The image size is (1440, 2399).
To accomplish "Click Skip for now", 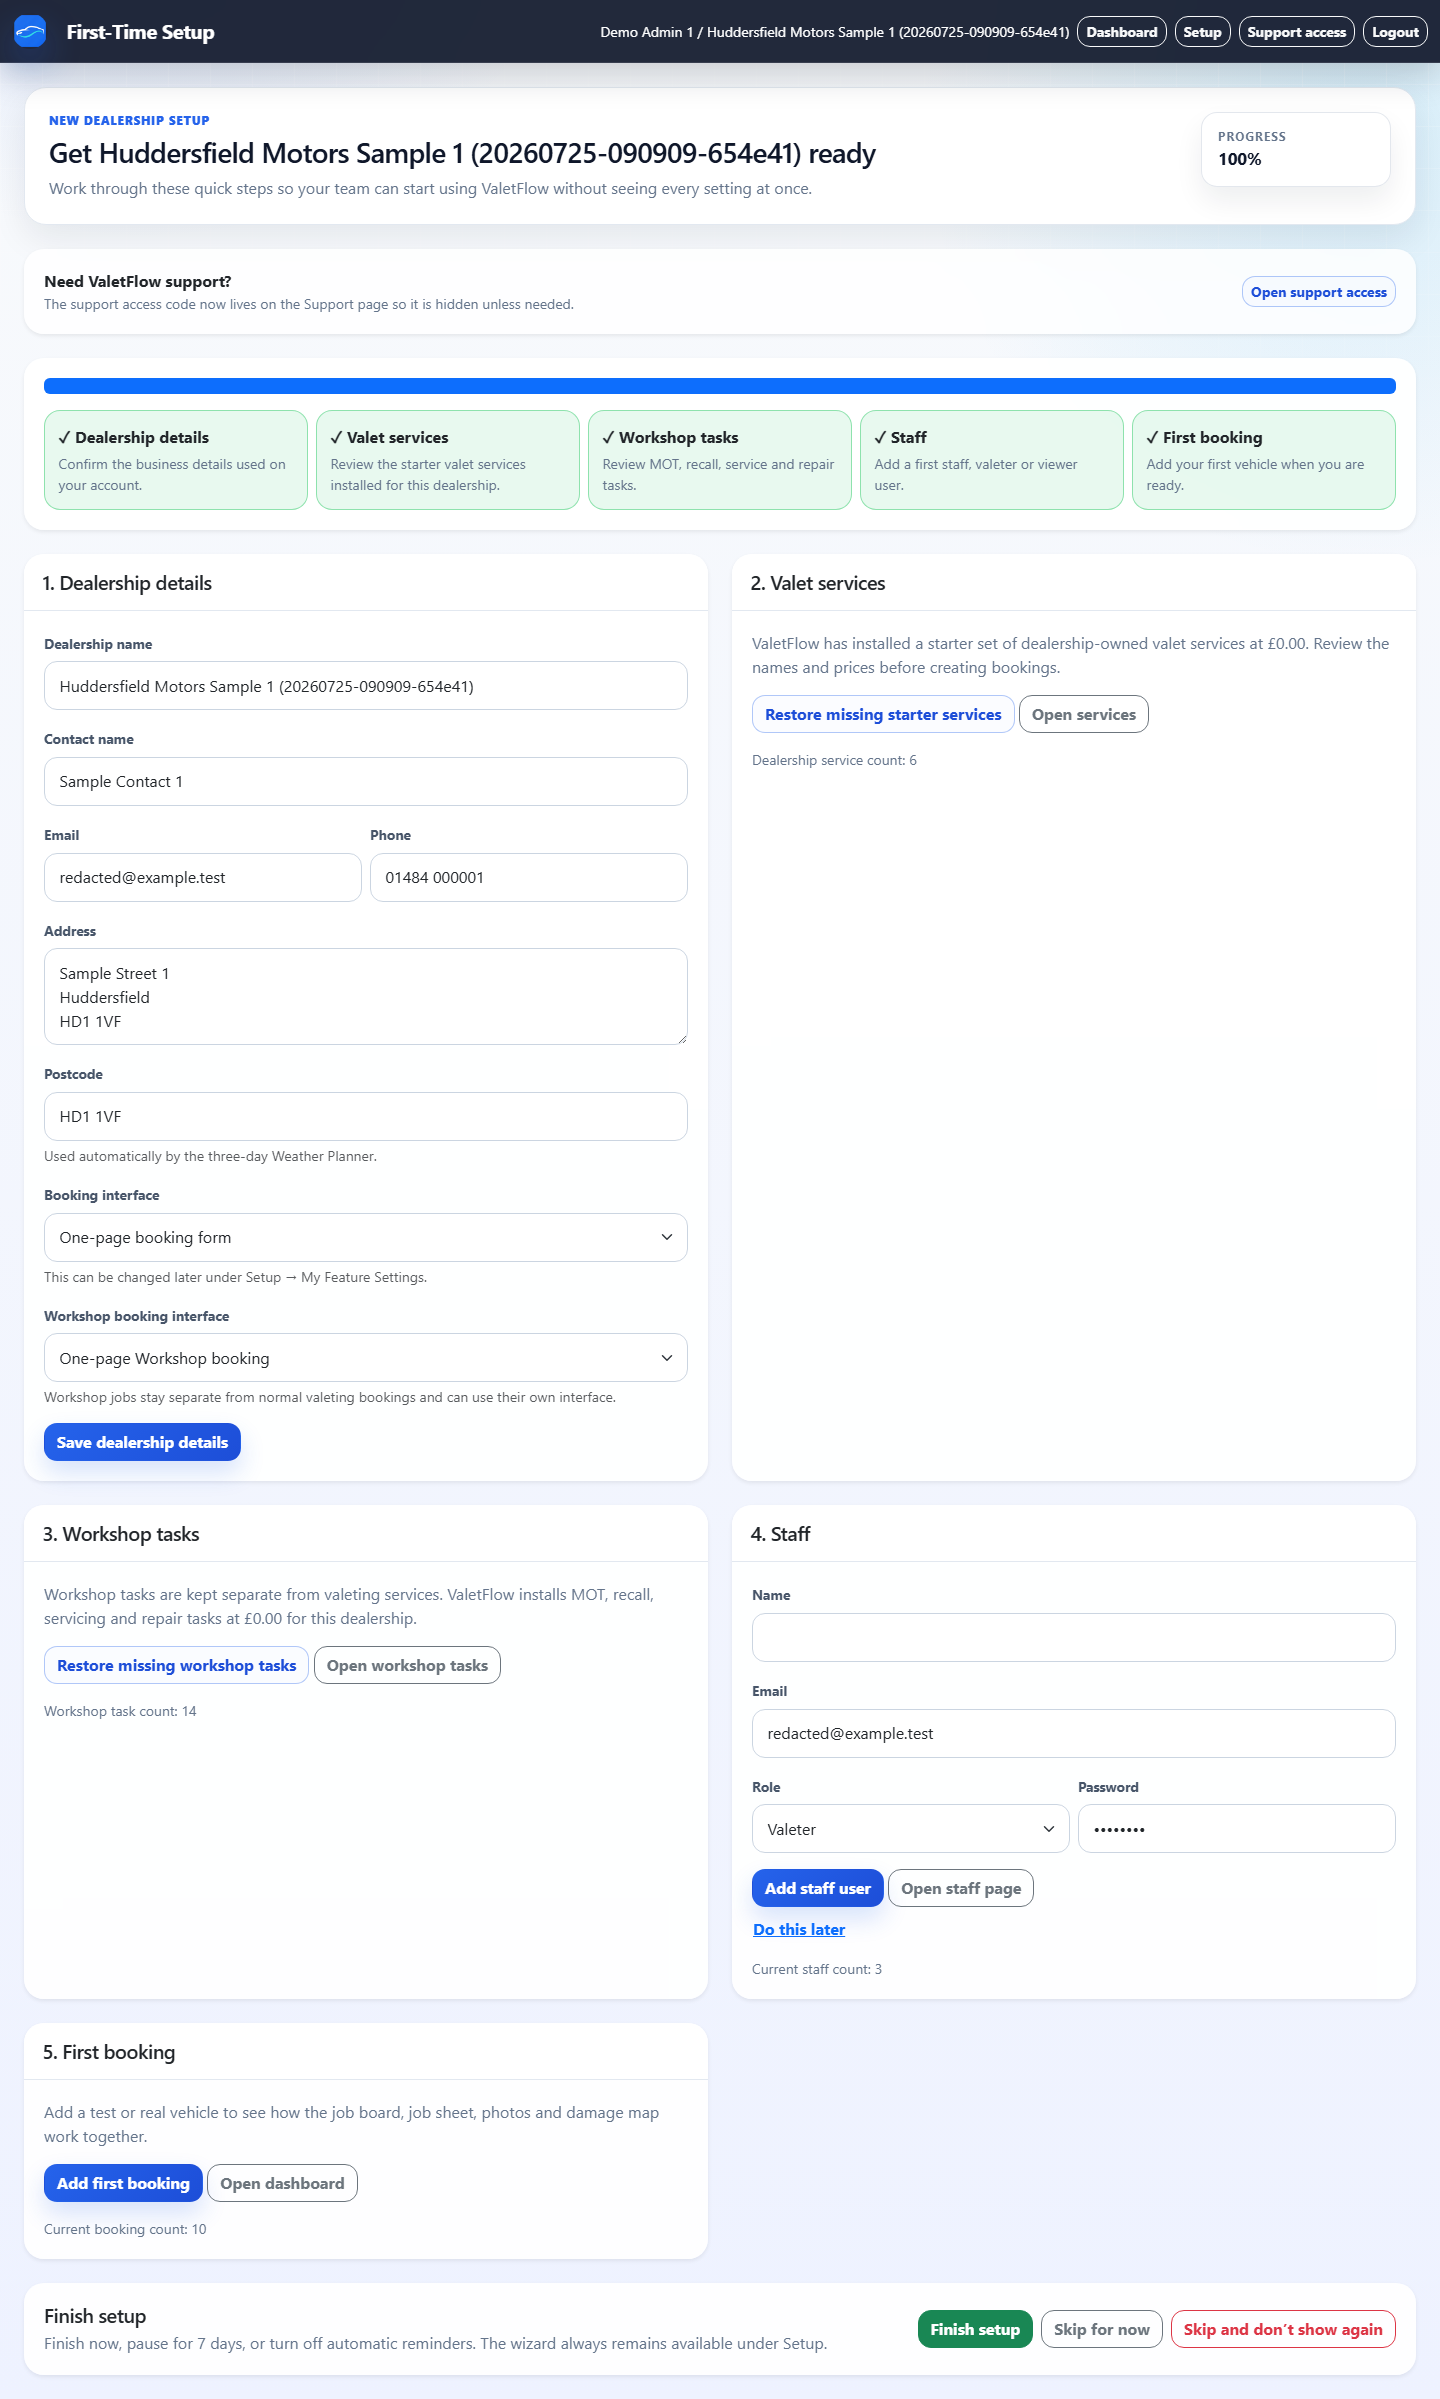I will (1102, 2329).
